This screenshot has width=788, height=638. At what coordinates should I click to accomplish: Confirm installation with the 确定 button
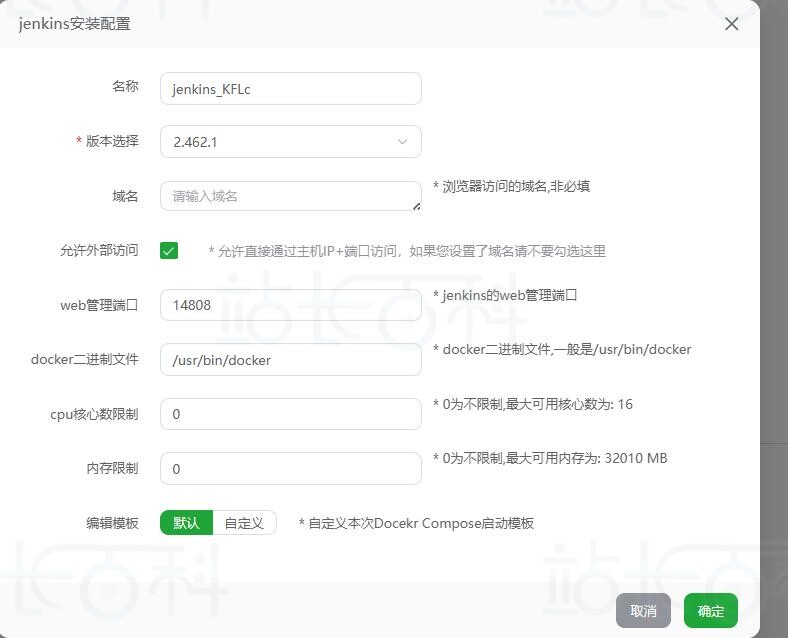tap(711, 611)
